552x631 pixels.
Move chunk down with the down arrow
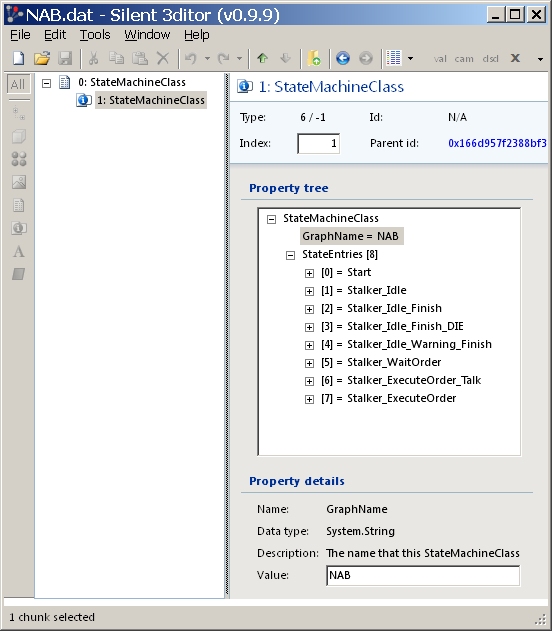pos(286,58)
